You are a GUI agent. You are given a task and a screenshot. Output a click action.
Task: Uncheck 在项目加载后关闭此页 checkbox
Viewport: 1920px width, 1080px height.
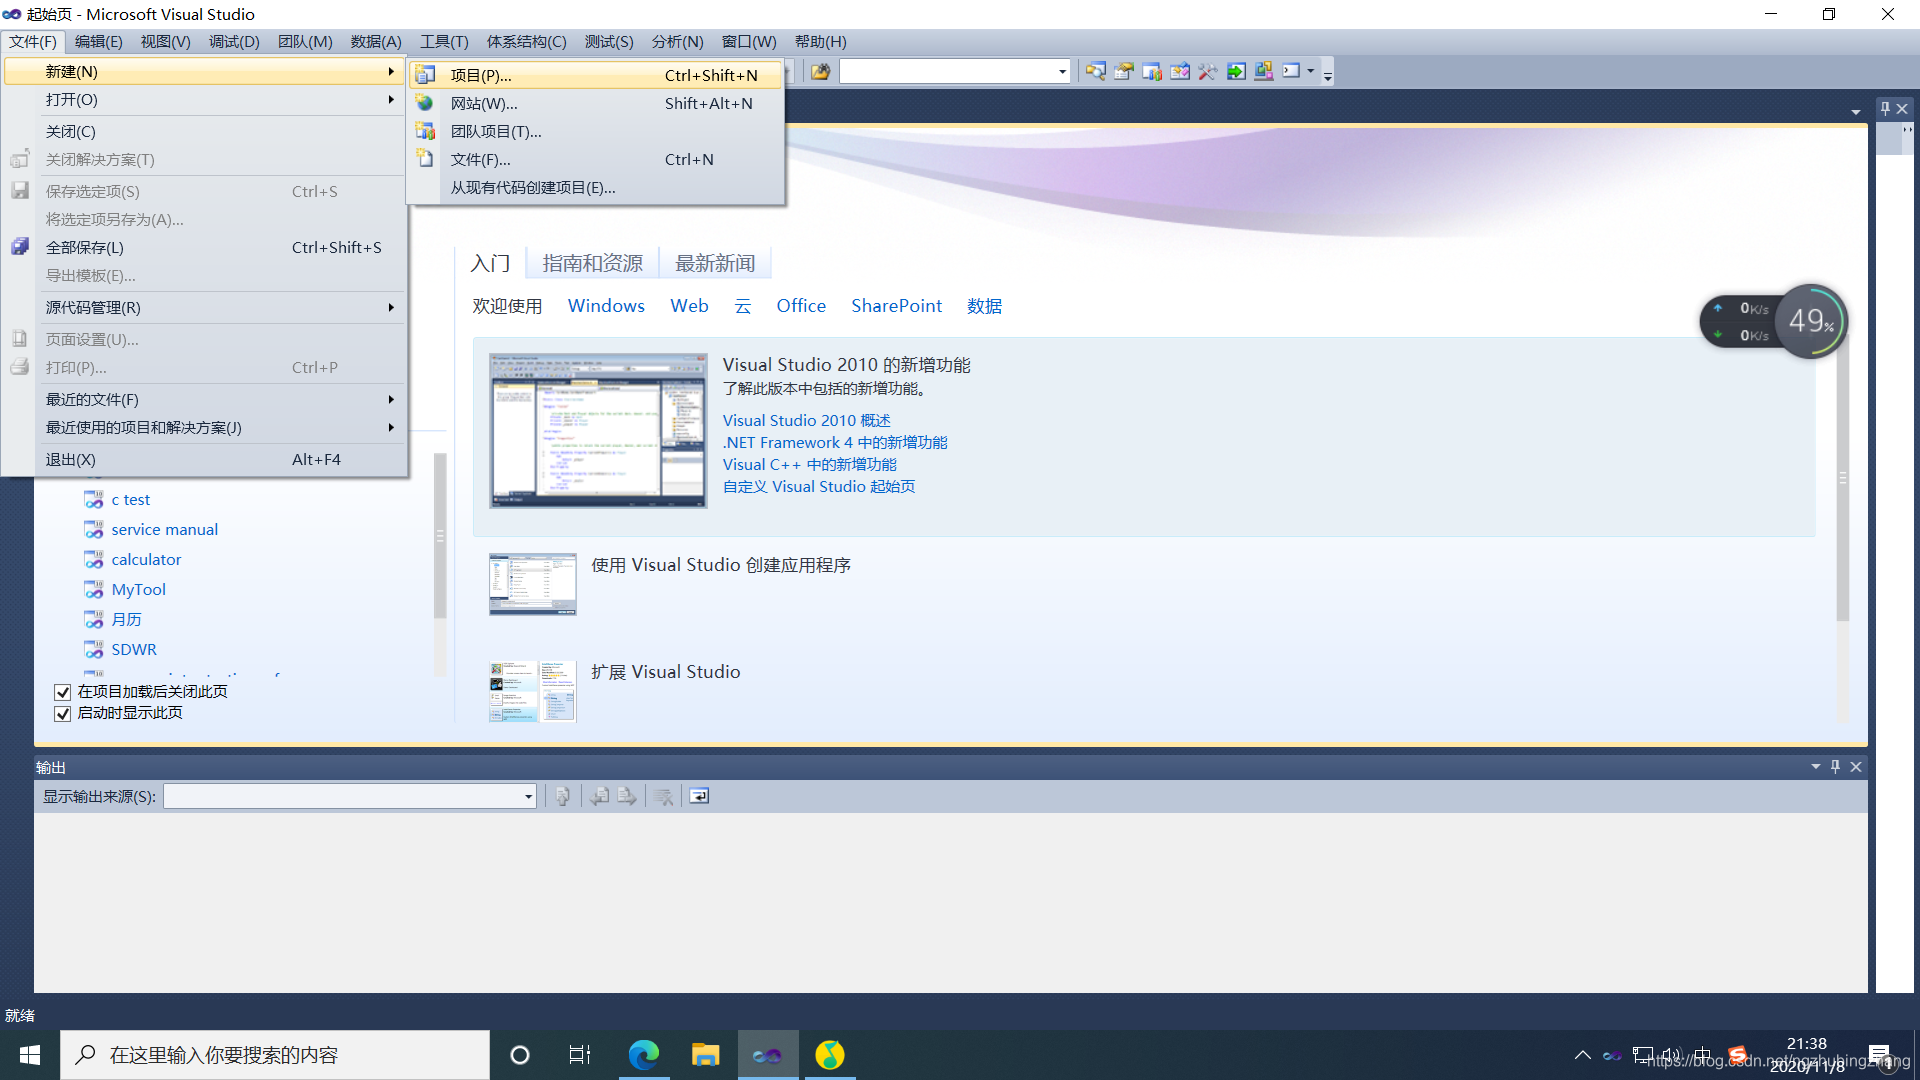(63, 692)
